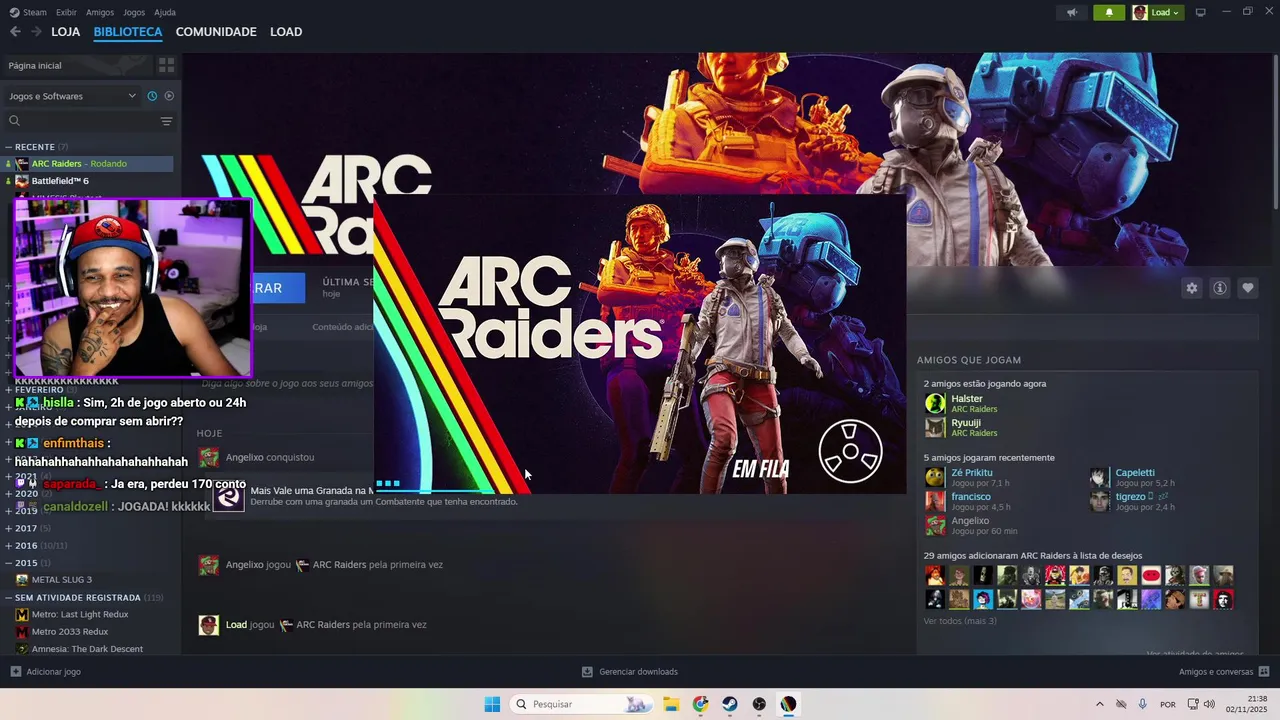Select ARC Raiders in the library list
The image size is (1280, 720).
[88, 164]
